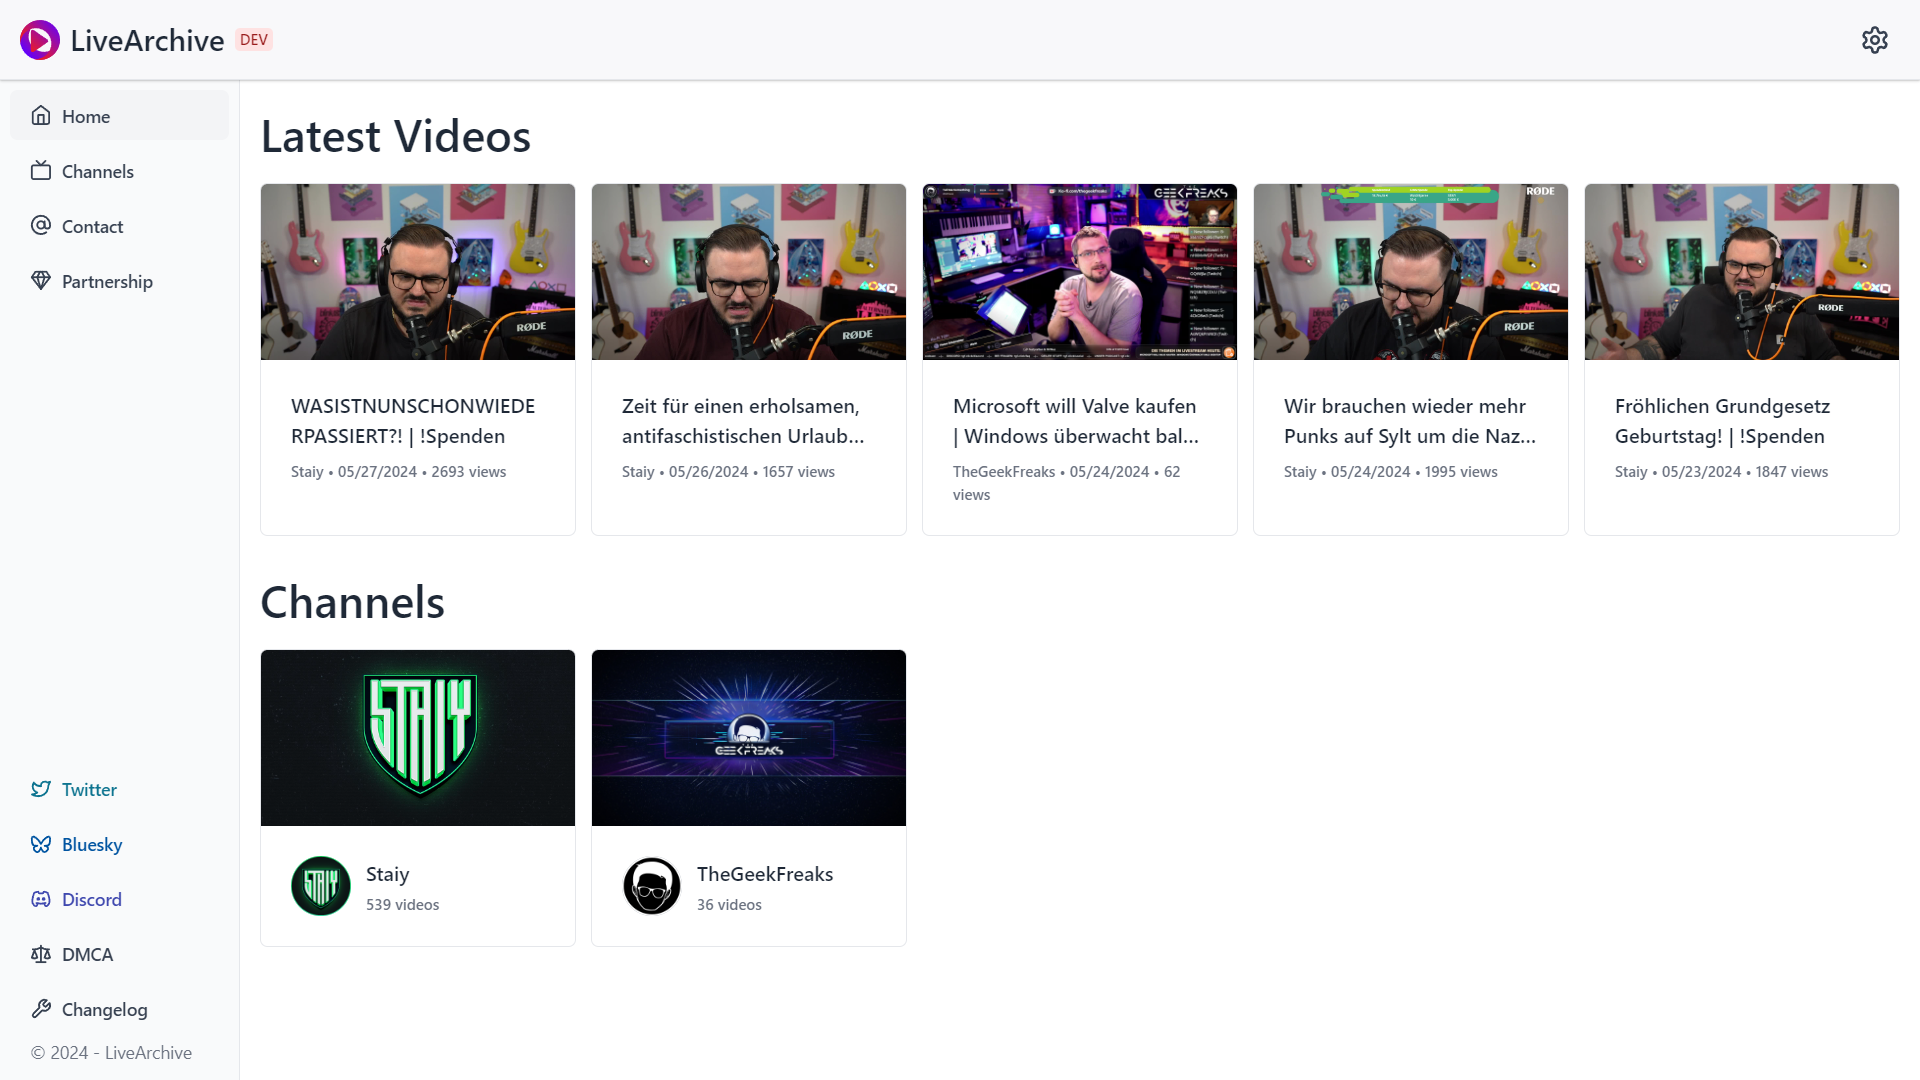Select the Contact at-sign icon
The width and height of the screenshot is (1920, 1080).
(x=41, y=226)
